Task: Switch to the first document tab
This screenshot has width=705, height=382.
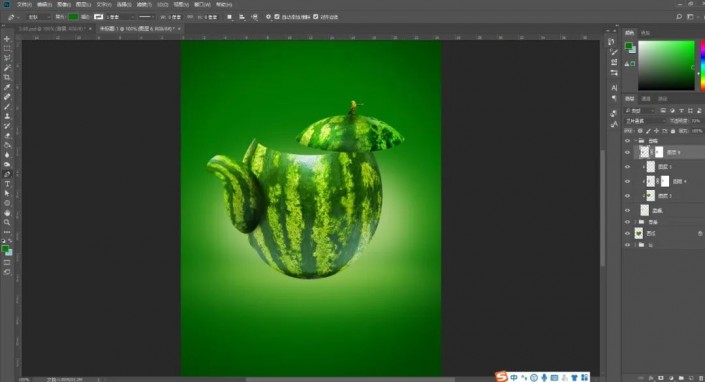Action: click(54, 28)
